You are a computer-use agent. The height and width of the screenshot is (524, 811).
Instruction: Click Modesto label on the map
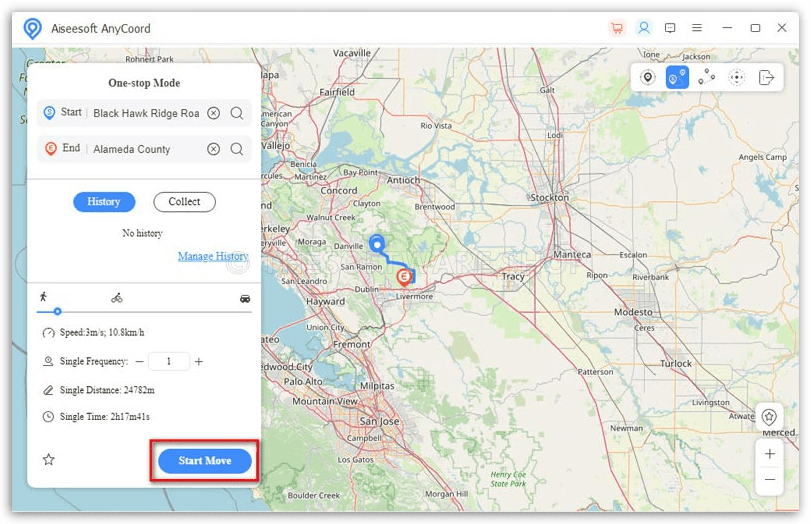coord(633,312)
